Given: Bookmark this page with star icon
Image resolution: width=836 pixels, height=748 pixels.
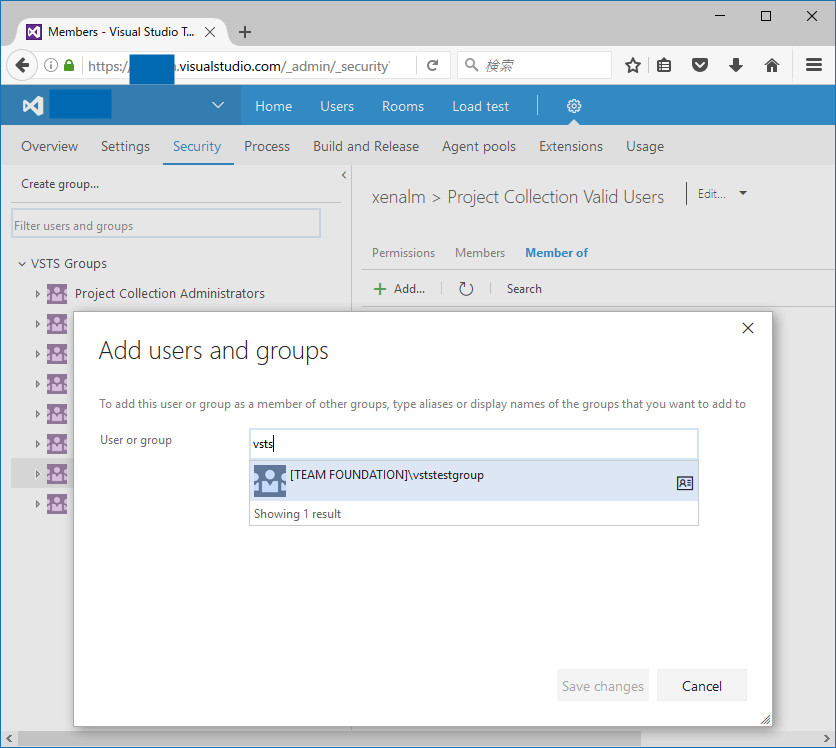Looking at the screenshot, I should pyautogui.click(x=632, y=66).
